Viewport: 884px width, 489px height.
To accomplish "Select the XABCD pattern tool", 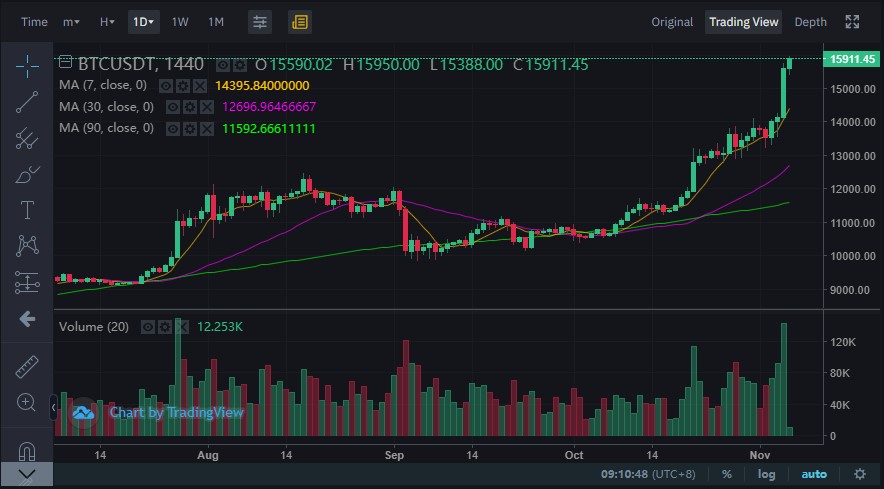I will (26, 246).
